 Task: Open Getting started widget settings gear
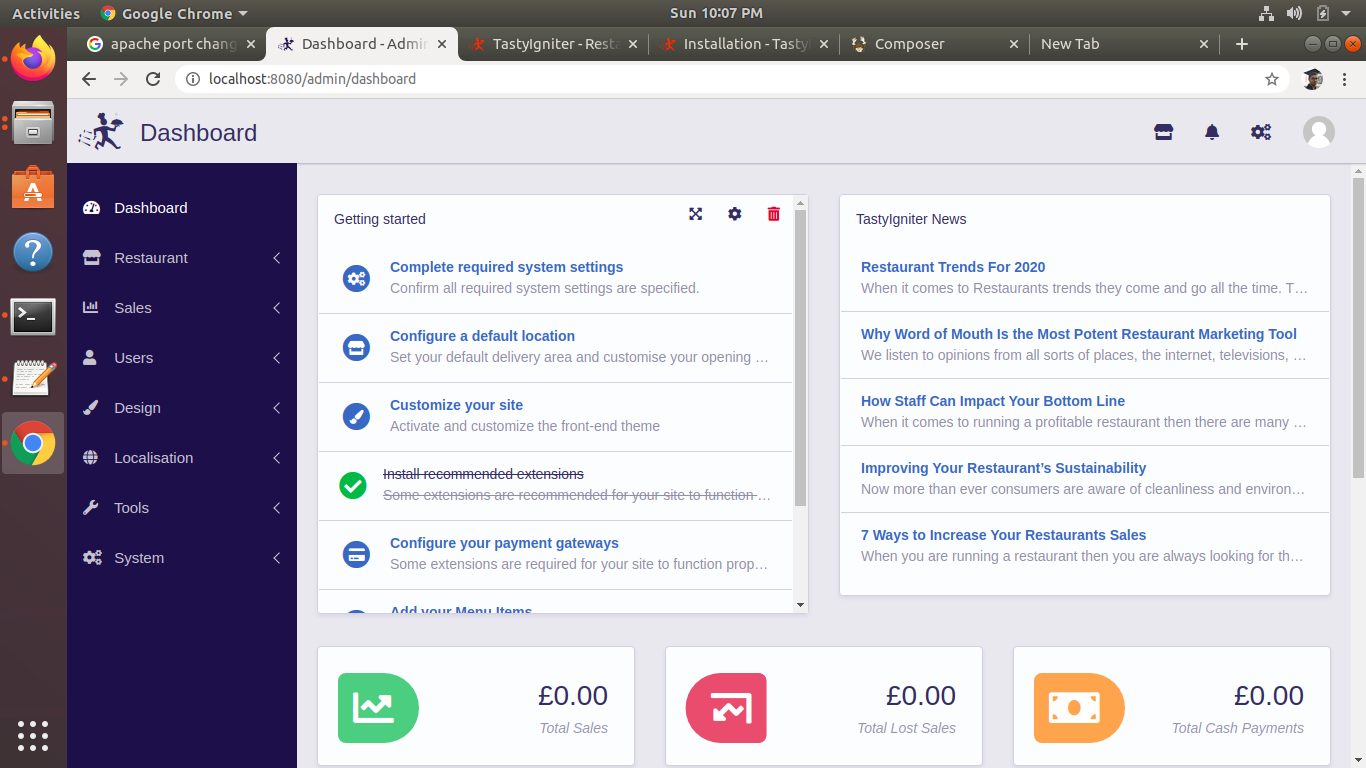click(735, 214)
